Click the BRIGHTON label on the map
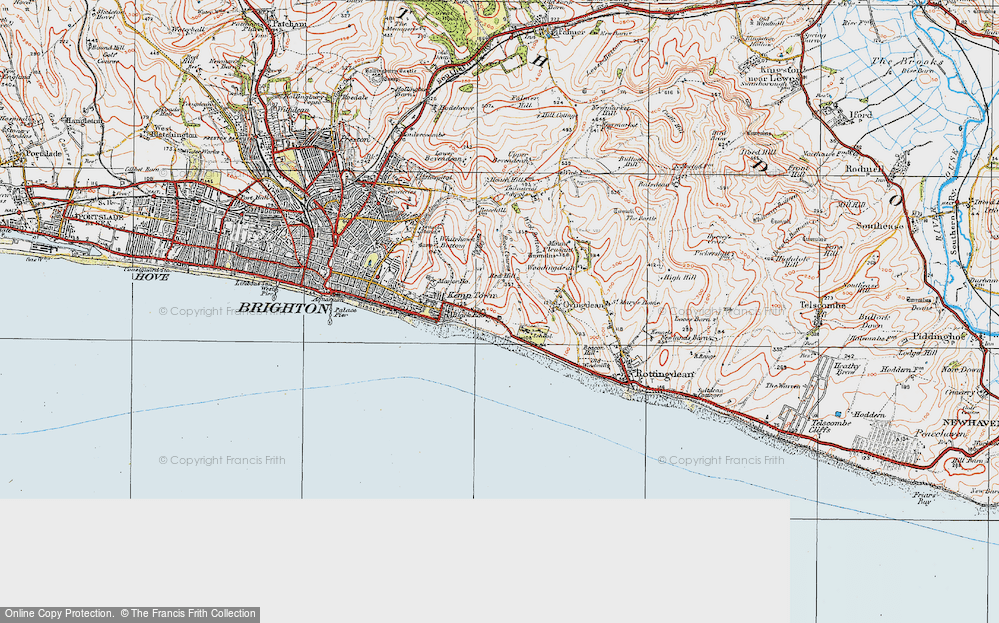999x623 pixels. pyautogui.click(x=284, y=308)
